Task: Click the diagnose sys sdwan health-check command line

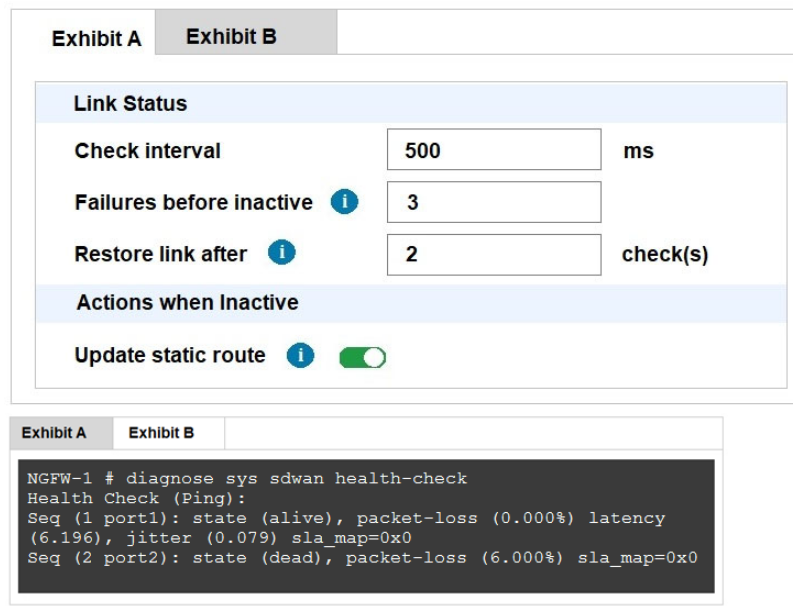Action: [x=247, y=478]
